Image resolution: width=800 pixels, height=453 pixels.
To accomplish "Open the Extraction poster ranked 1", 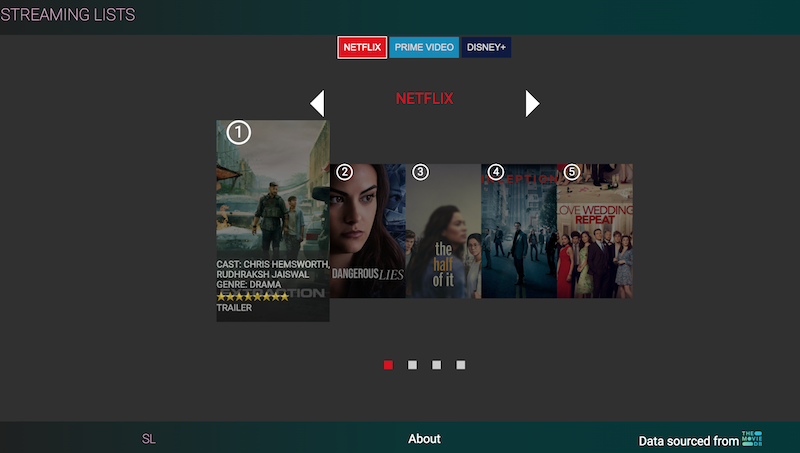I will 273,220.
